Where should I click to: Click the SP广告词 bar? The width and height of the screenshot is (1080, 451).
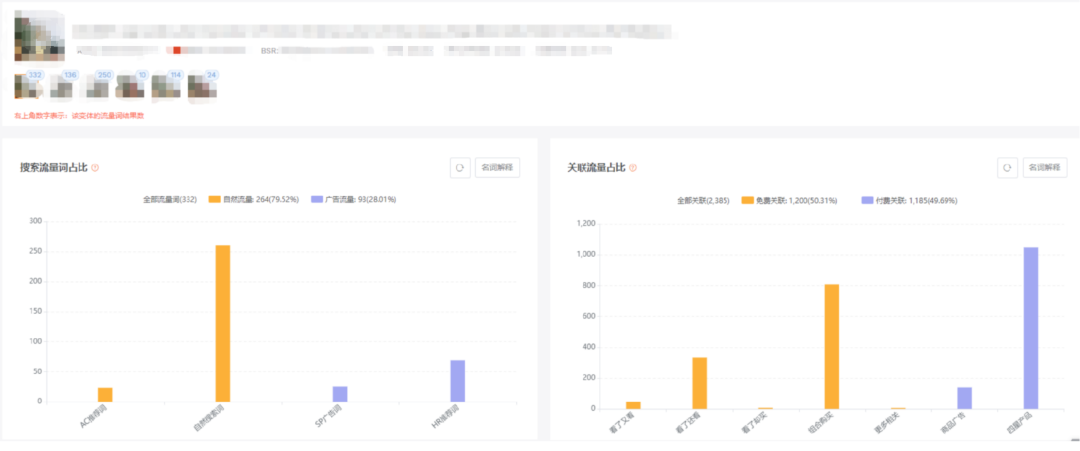[340, 394]
